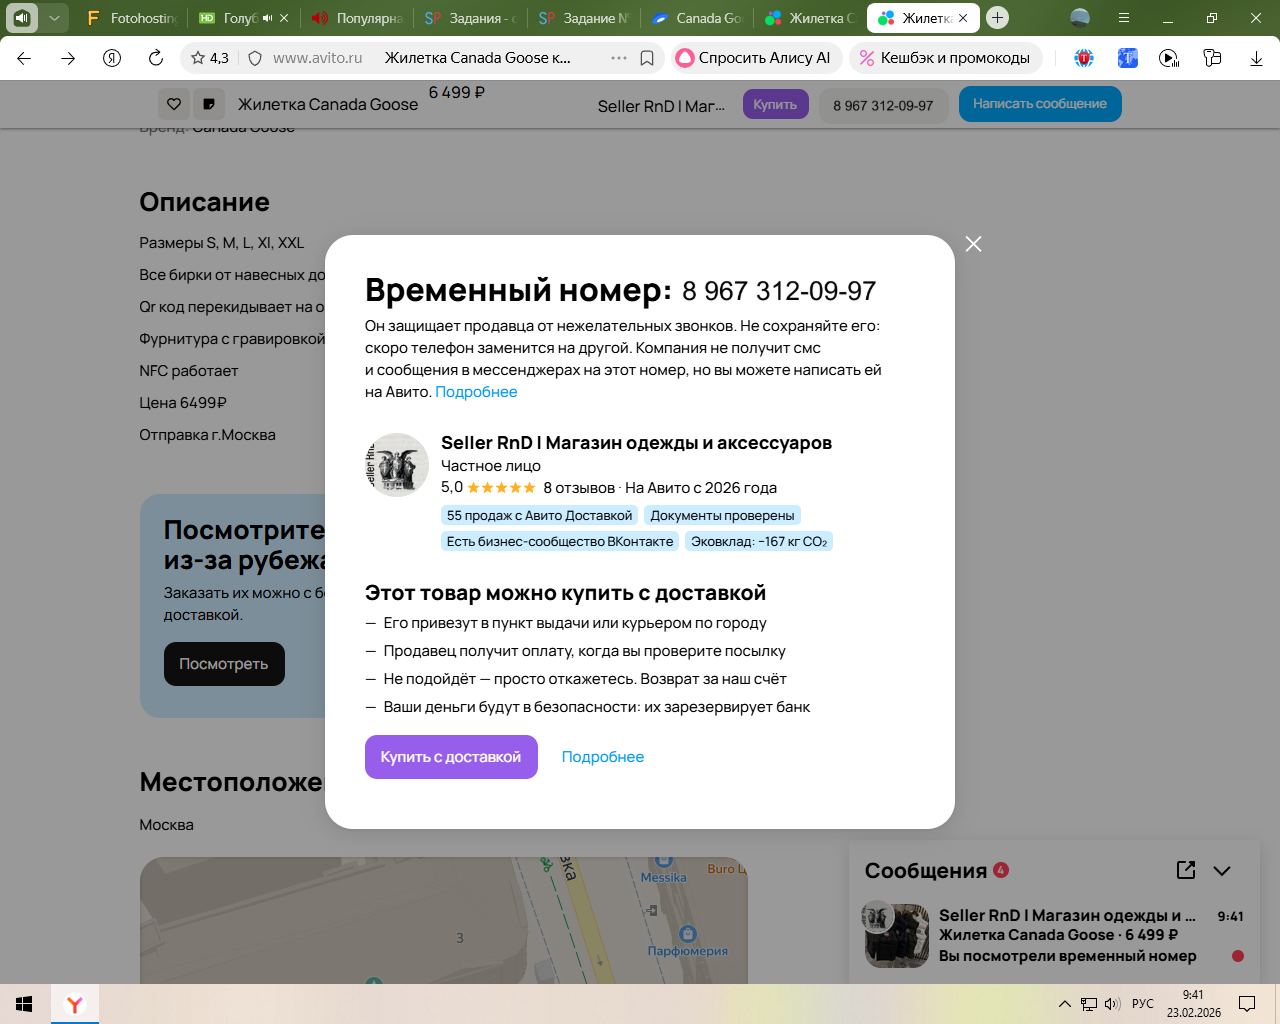The width and height of the screenshot is (1280, 1024).
Task: Close the Временный номер dialog
Action: coord(973,244)
